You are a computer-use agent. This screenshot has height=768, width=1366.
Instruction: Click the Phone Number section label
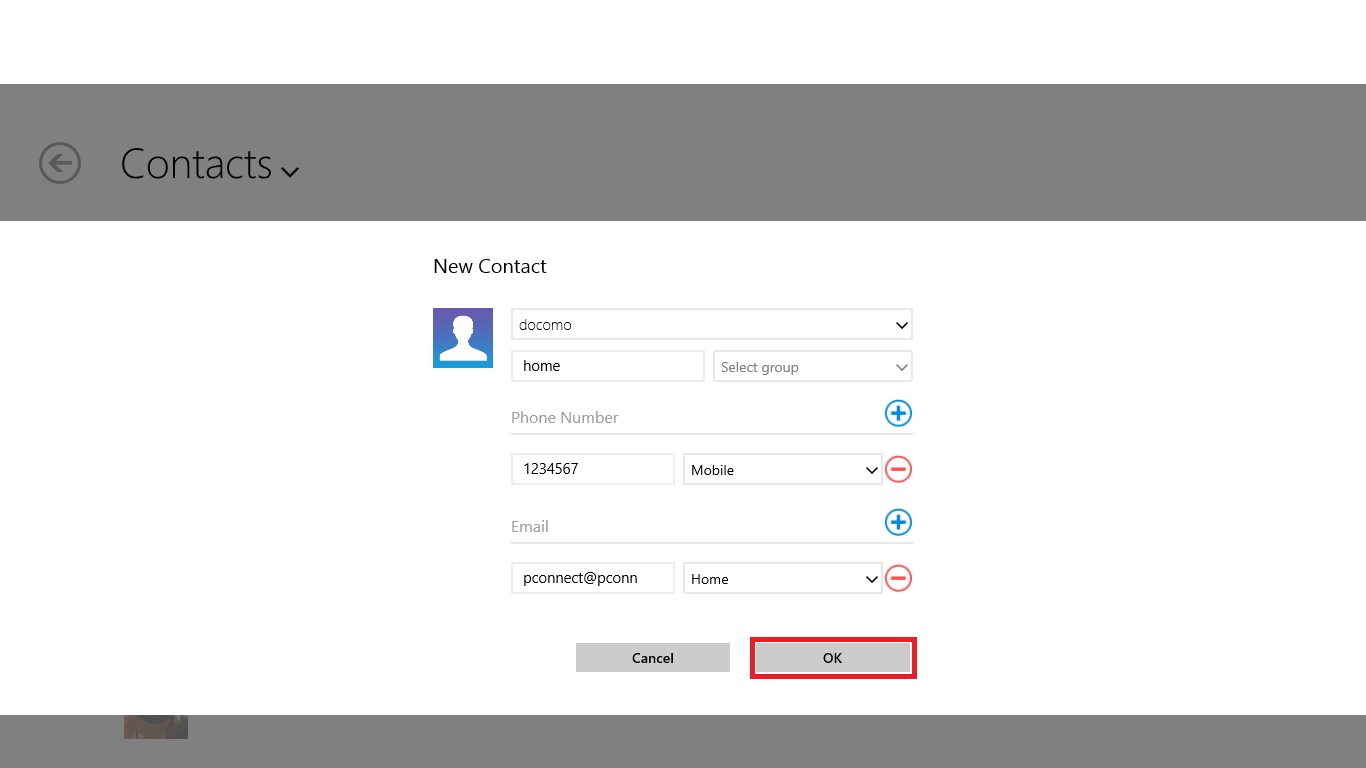click(x=565, y=418)
